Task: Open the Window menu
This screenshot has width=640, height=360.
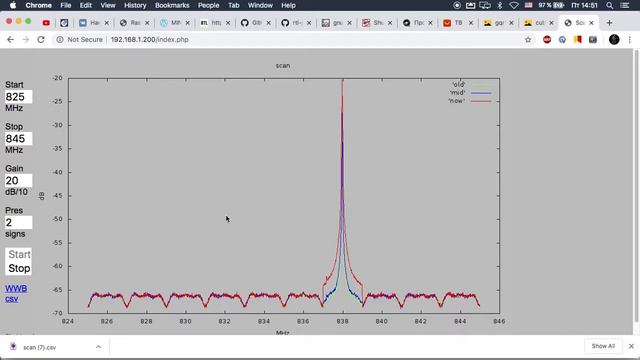Action: tap(260, 5)
